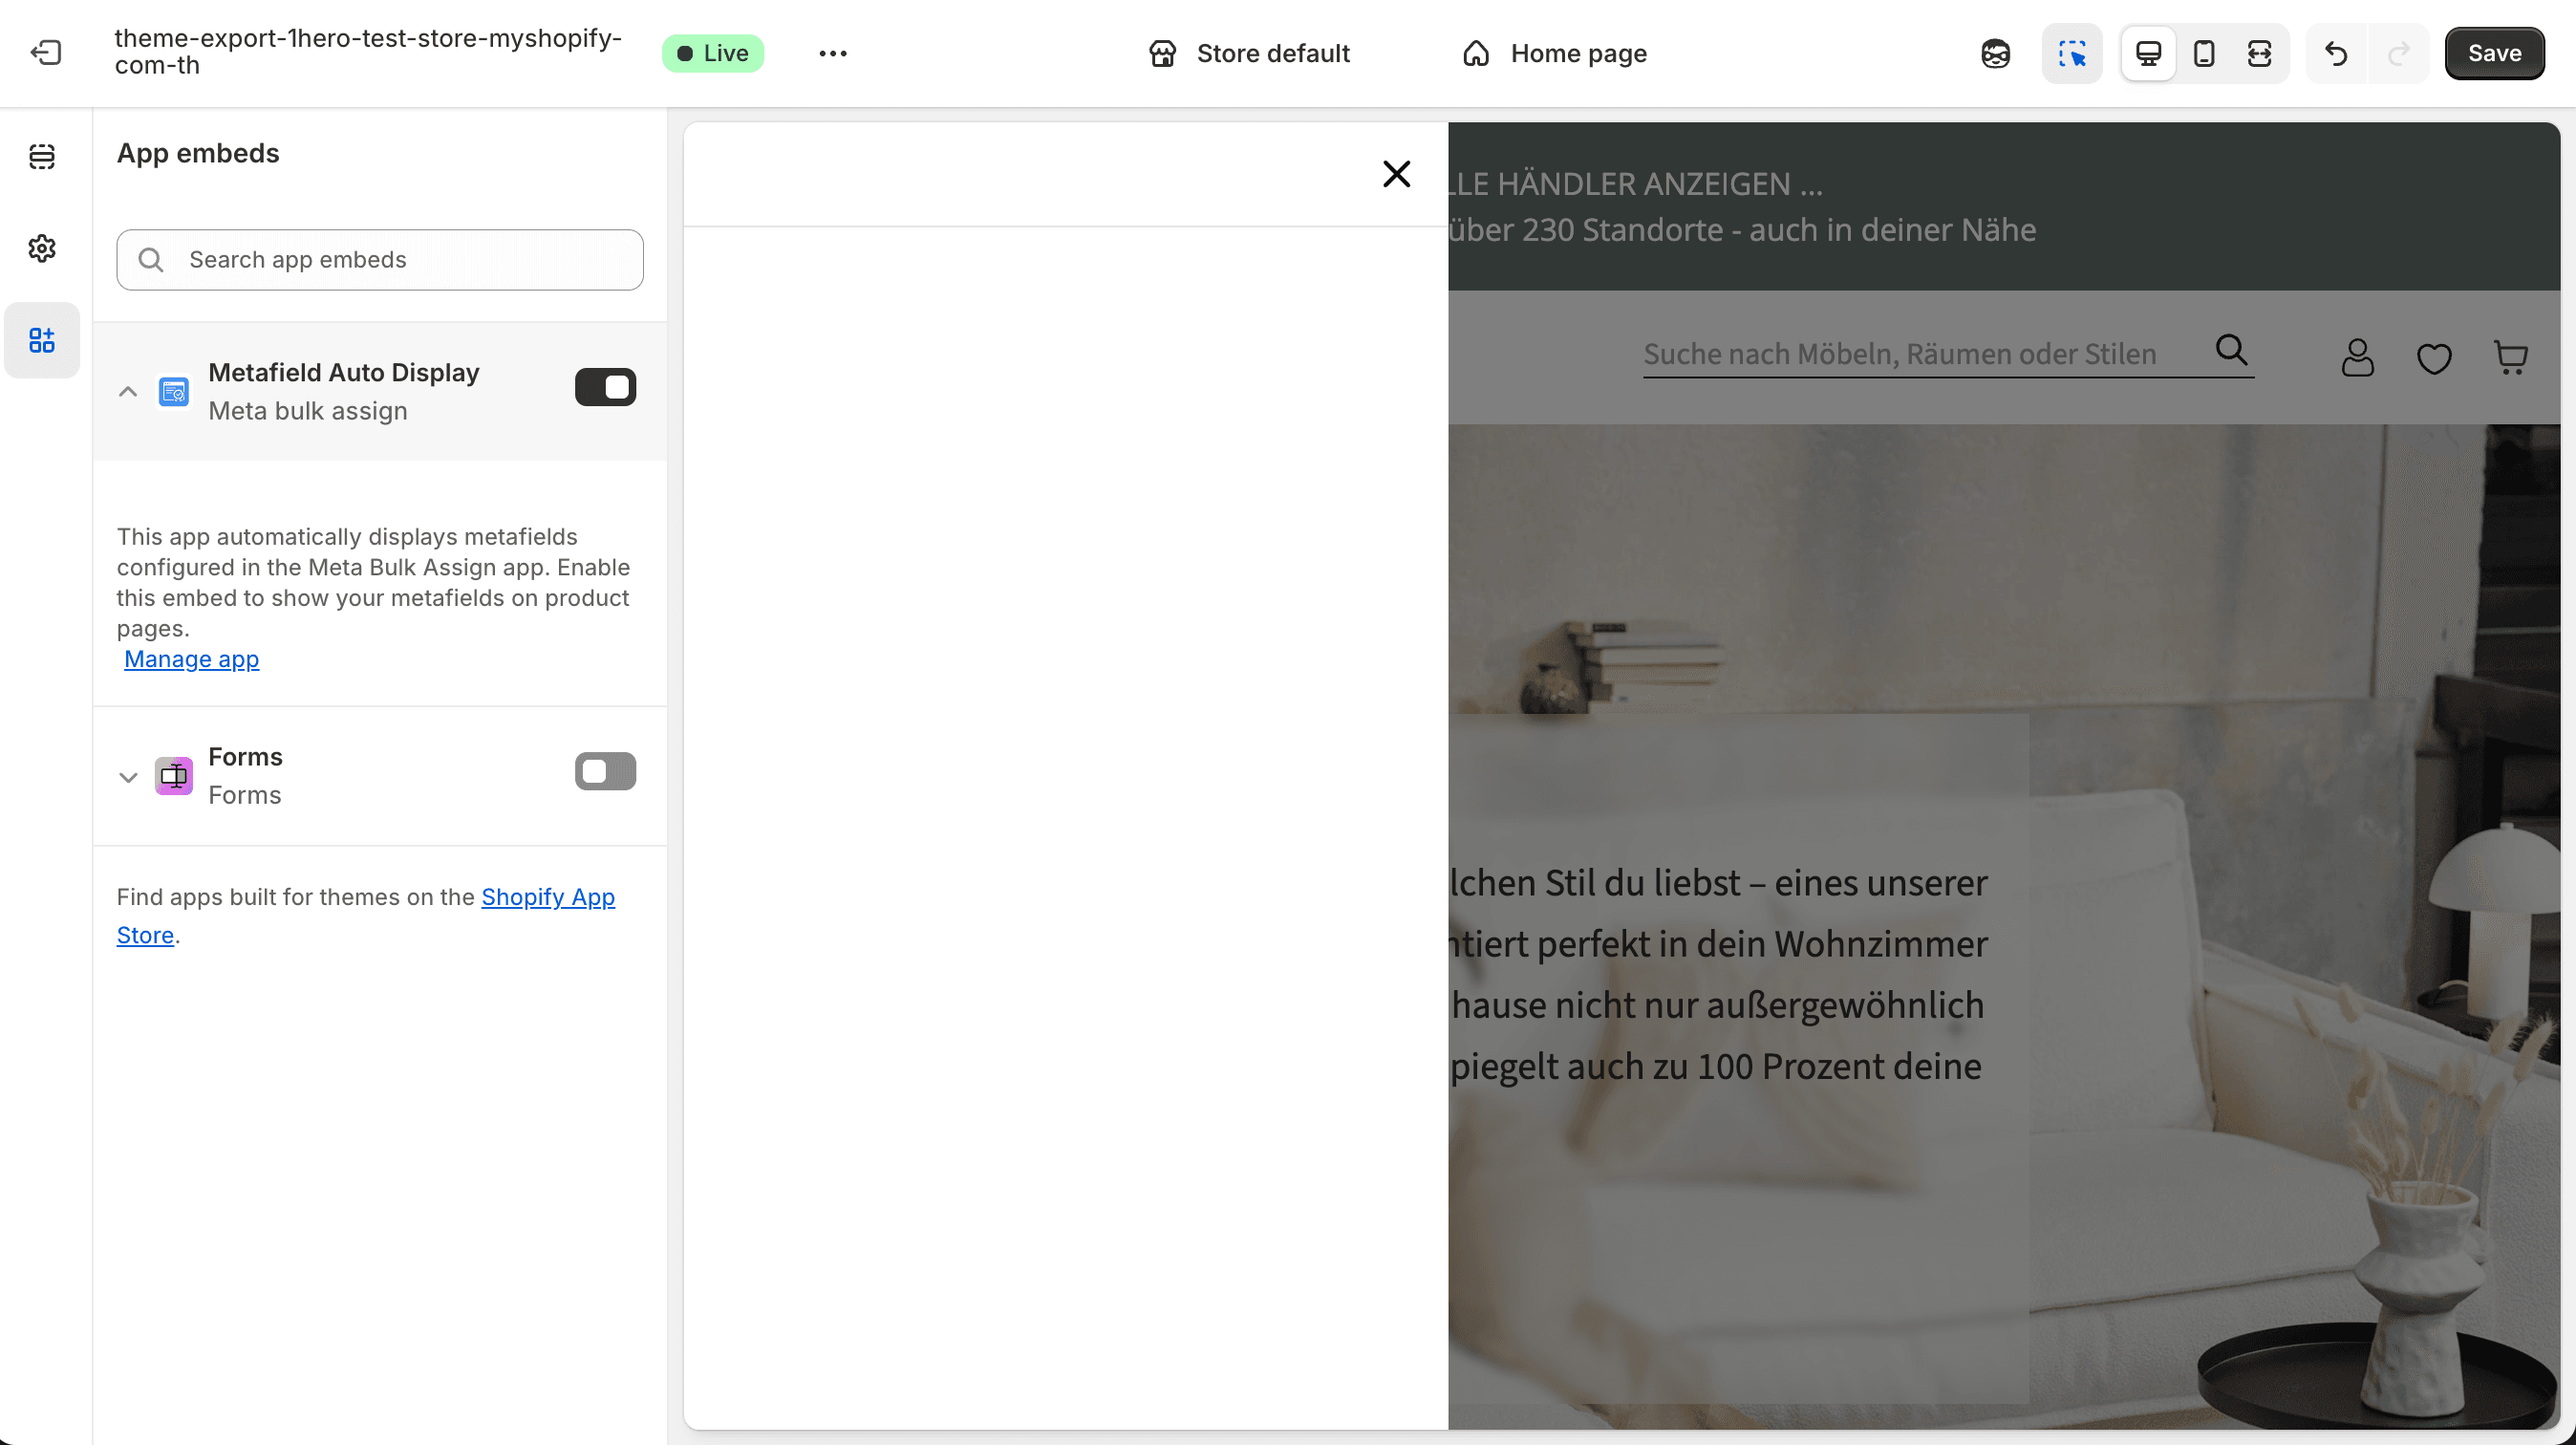Click the undo arrow icon
This screenshot has height=1445, width=2576.
click(2336, 53)
